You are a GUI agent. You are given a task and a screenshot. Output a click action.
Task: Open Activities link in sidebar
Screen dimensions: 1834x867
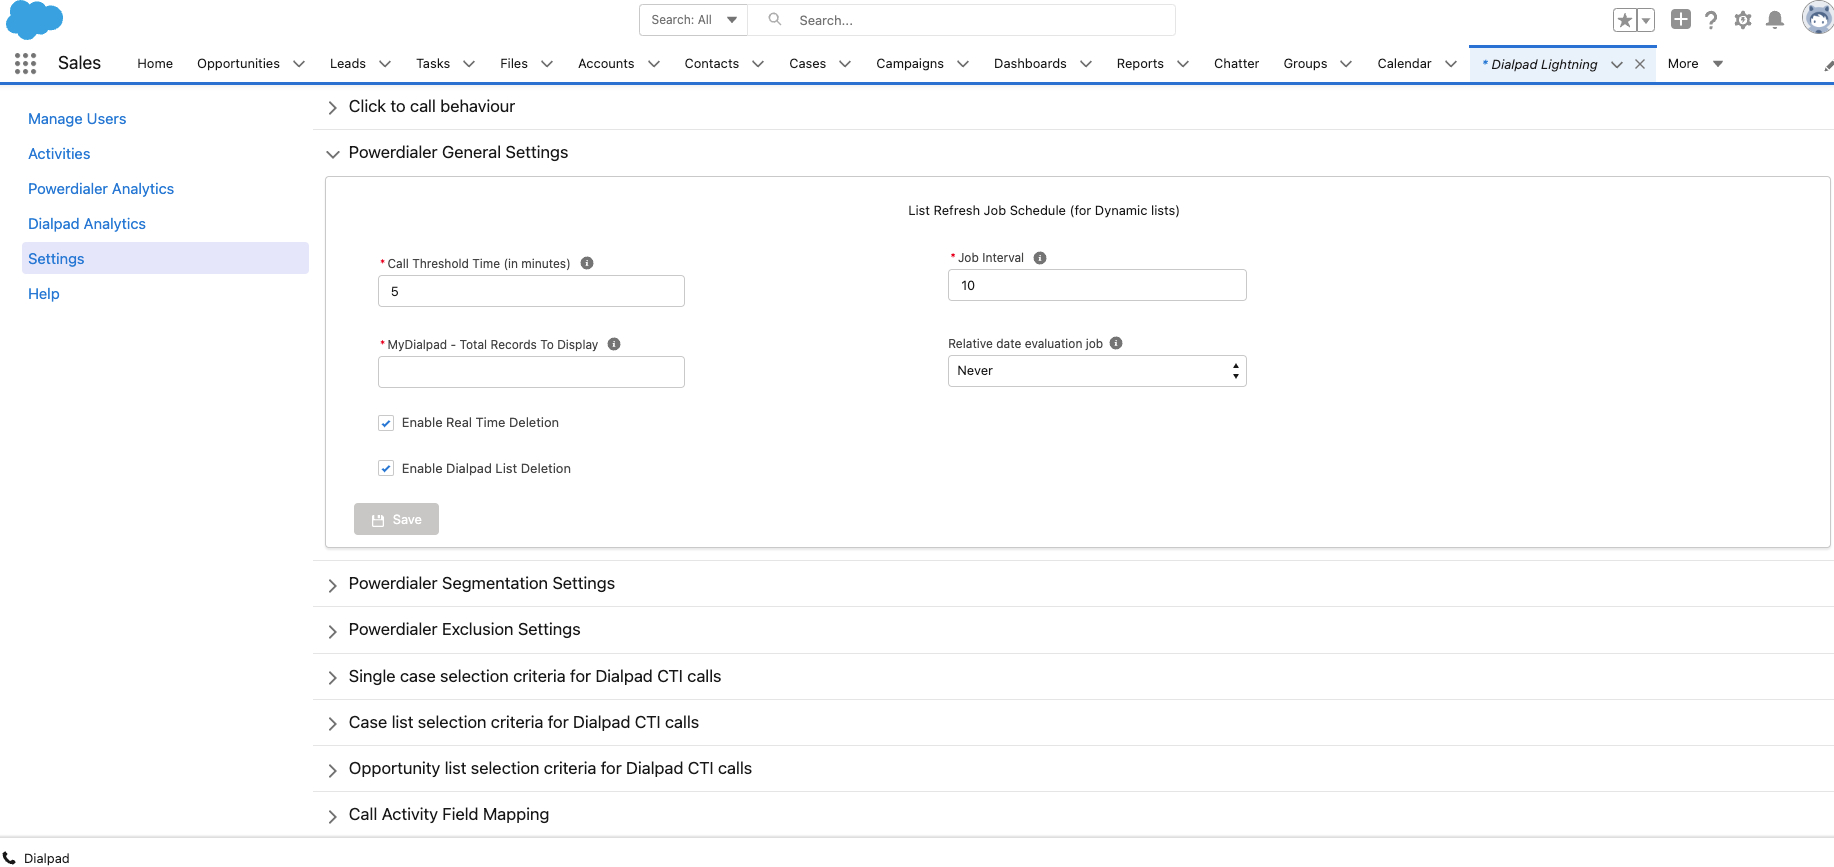click(x=59, y=154)
